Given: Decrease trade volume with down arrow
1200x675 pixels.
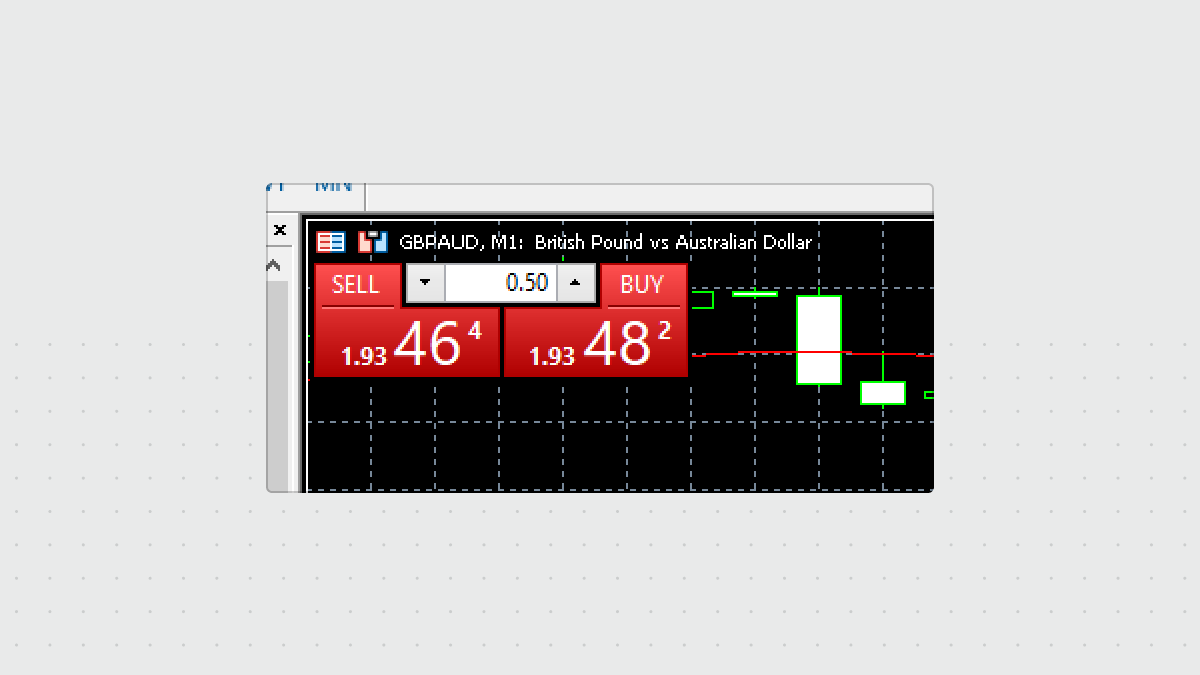Looking at the screenshot, I should point(425,283).
